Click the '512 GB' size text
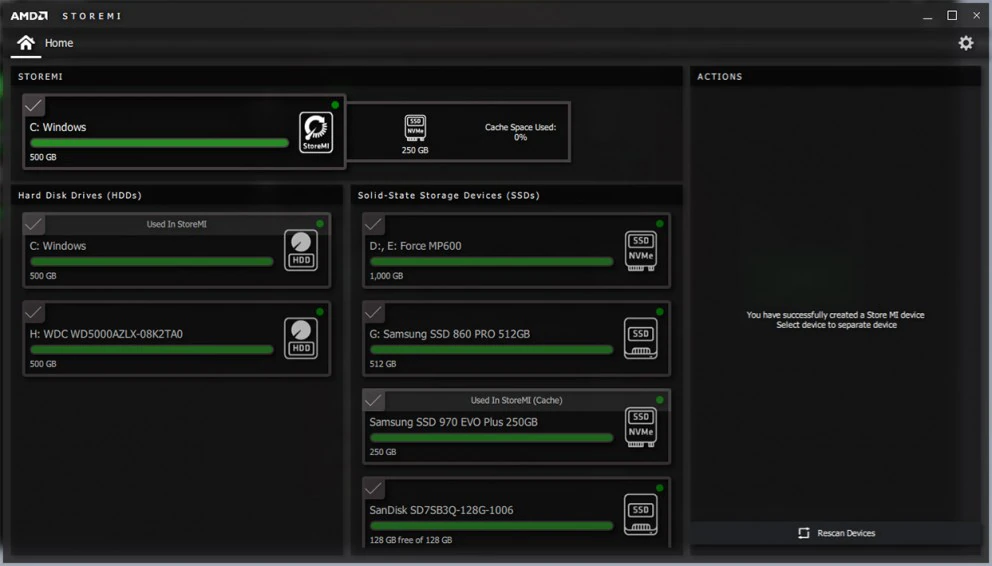This screenshot has height=566, width=992. coord(383,364)
